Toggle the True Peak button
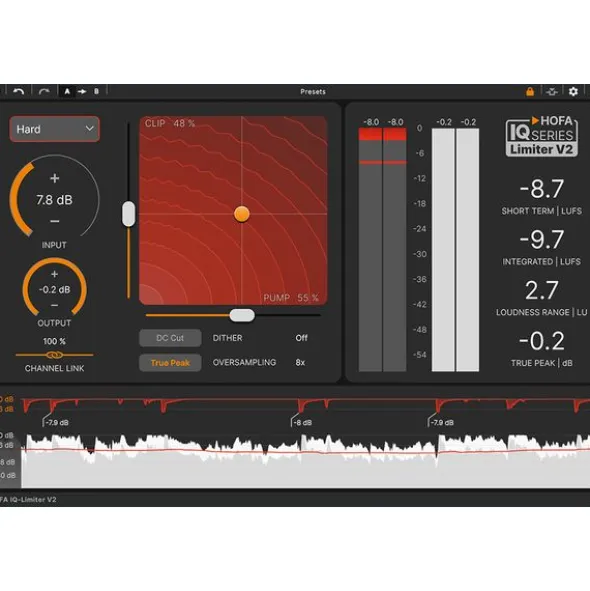590x591 pixels. tap(170, 363)
